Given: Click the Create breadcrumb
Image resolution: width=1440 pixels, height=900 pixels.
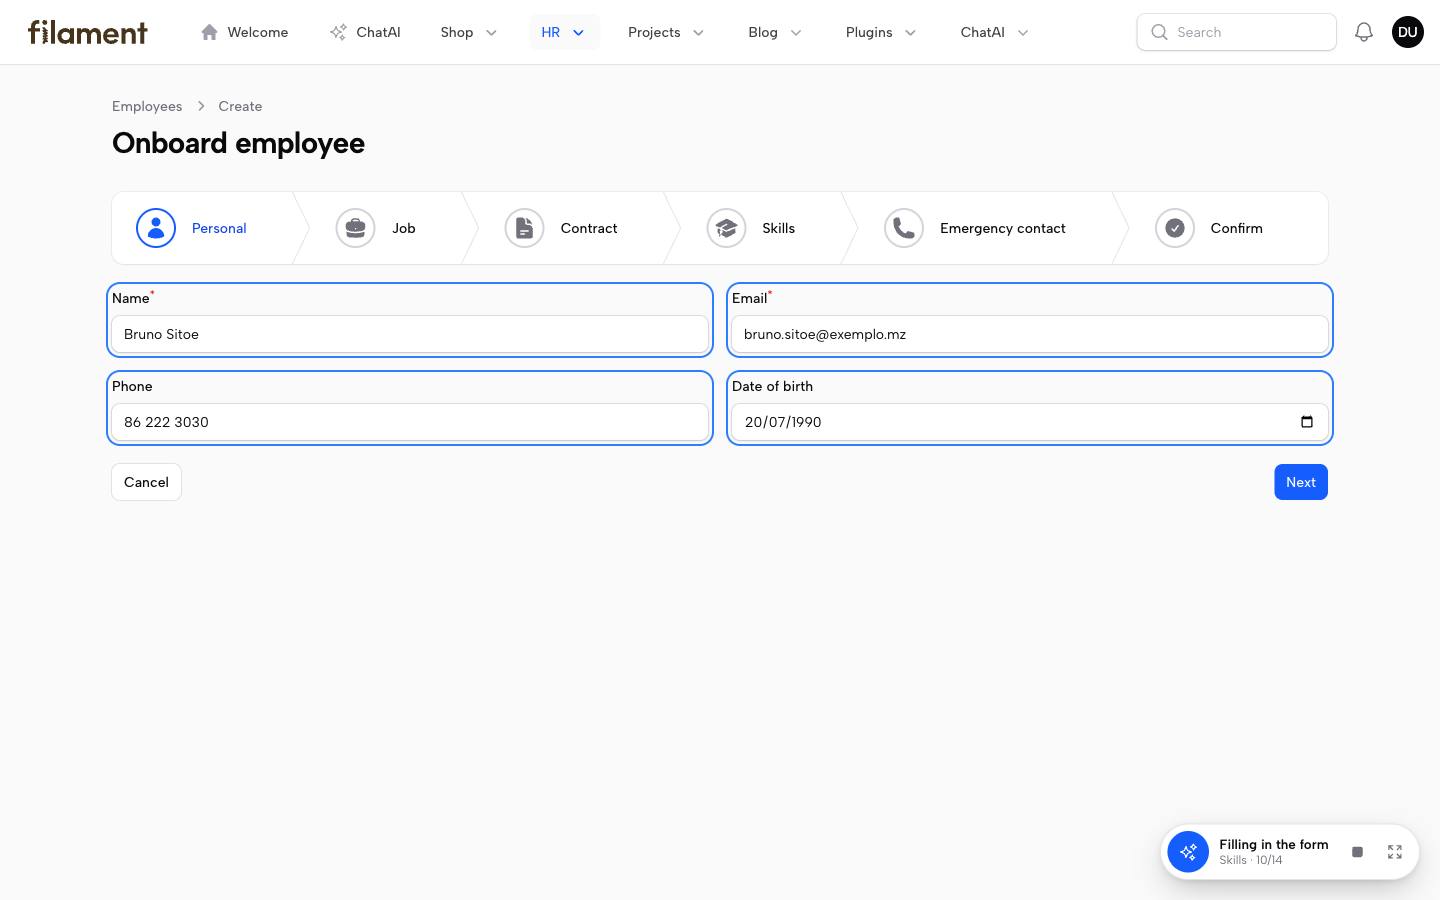Looking at the screenshot, I should click(240, 106).
